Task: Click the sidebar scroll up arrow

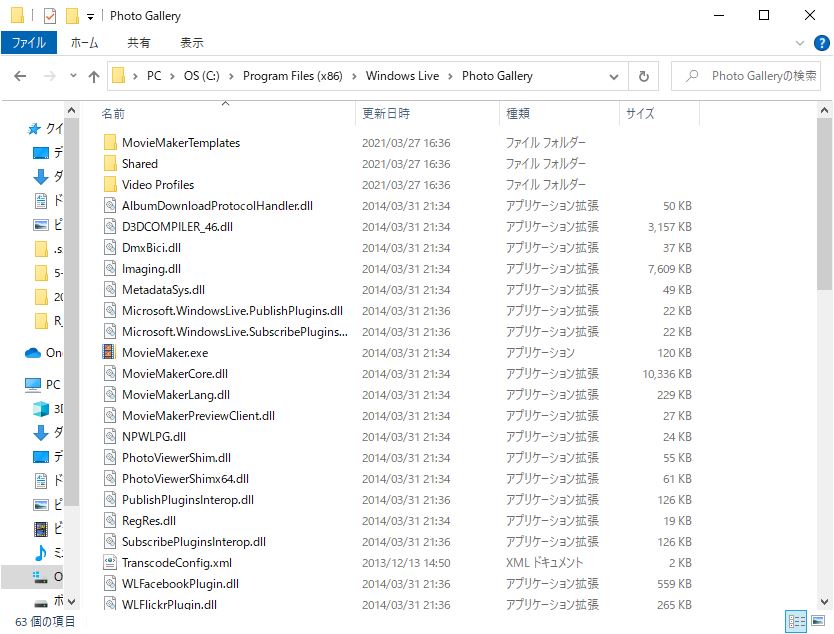Action: tap(71, 111)
